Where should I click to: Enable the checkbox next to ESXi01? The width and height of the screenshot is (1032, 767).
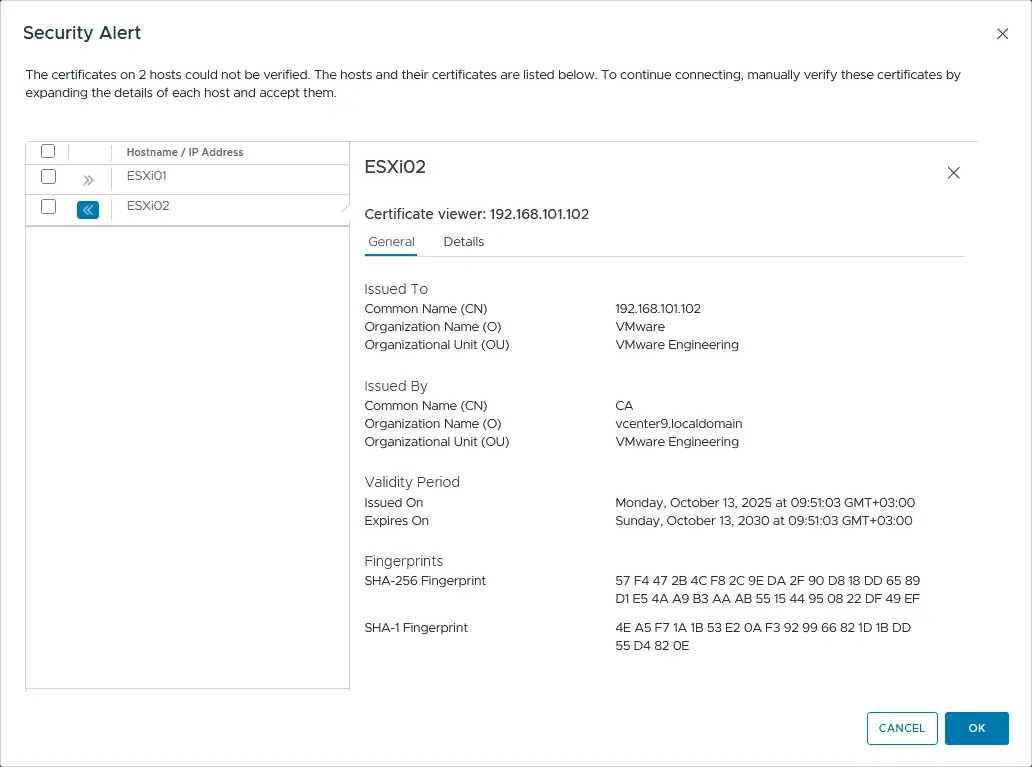tap(48, 176)
